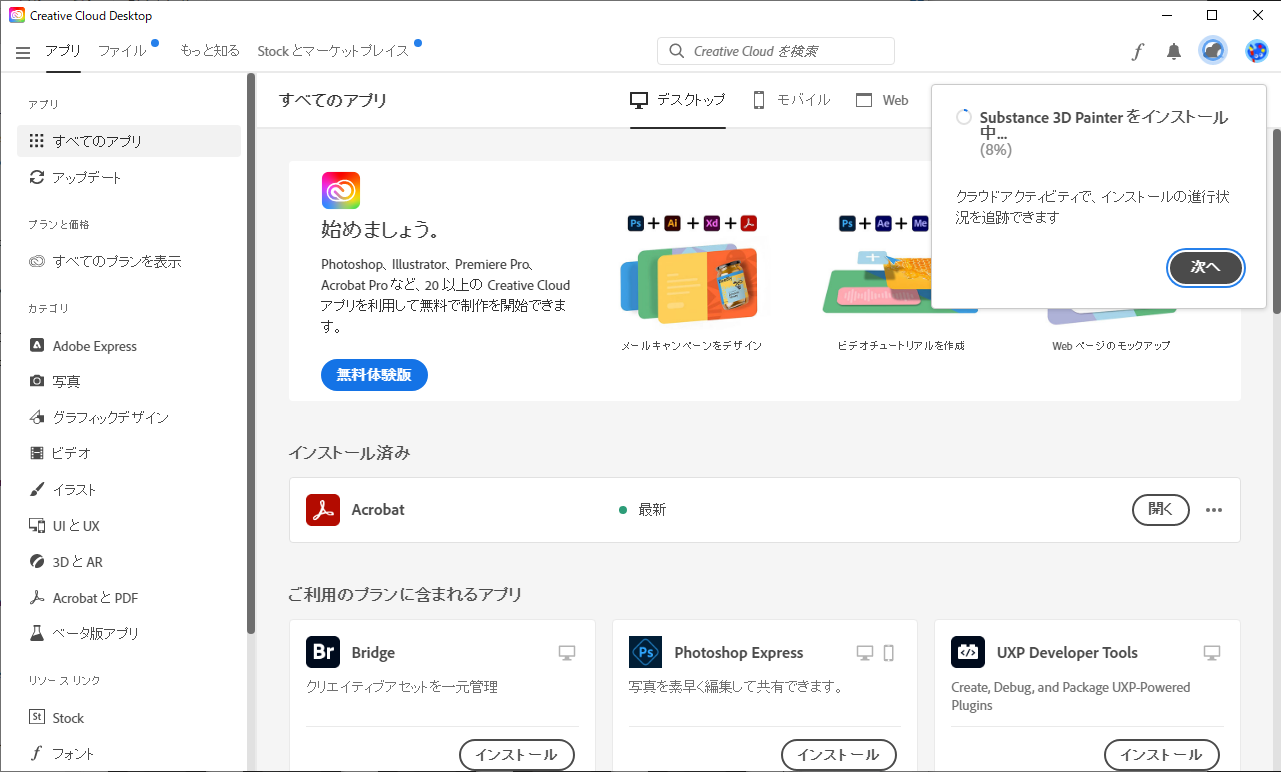Open the Adobe Express category

(x=94, y=345)
